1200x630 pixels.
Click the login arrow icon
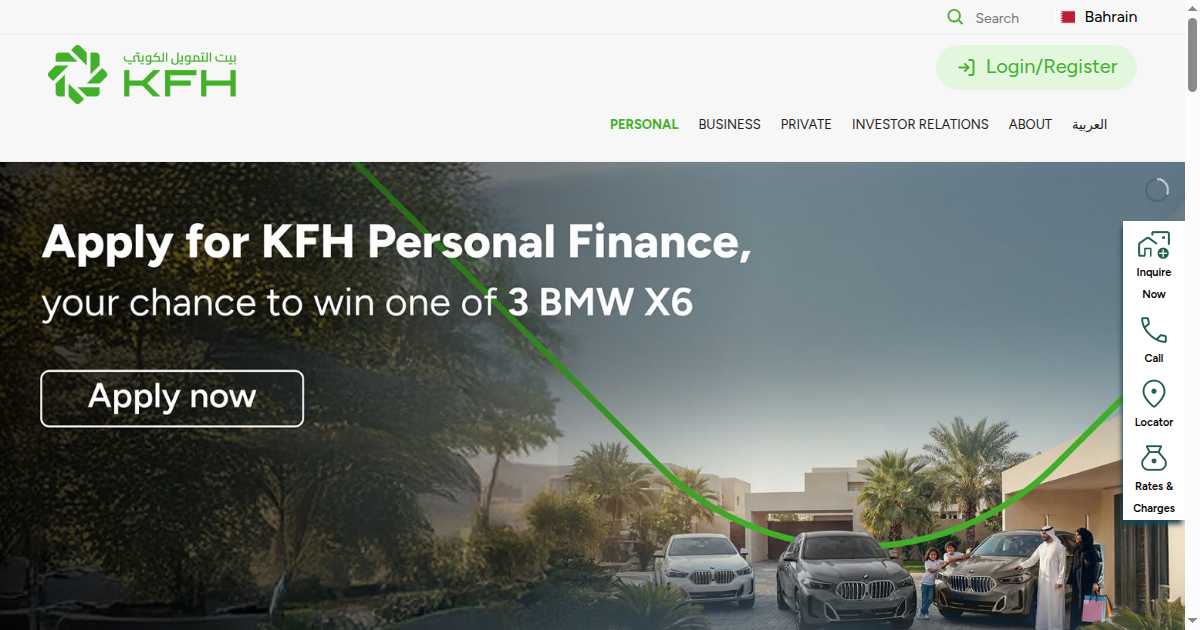point(966,67)
